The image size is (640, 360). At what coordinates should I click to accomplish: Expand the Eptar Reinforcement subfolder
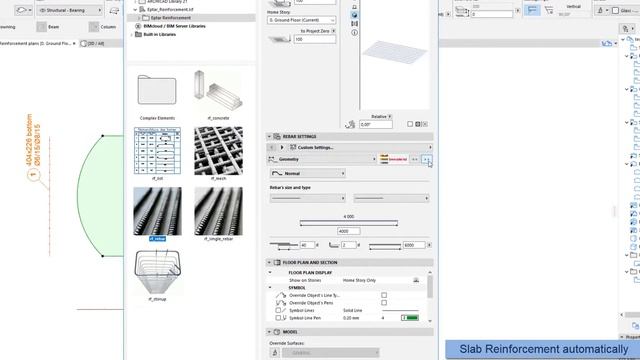pos(139,18)
